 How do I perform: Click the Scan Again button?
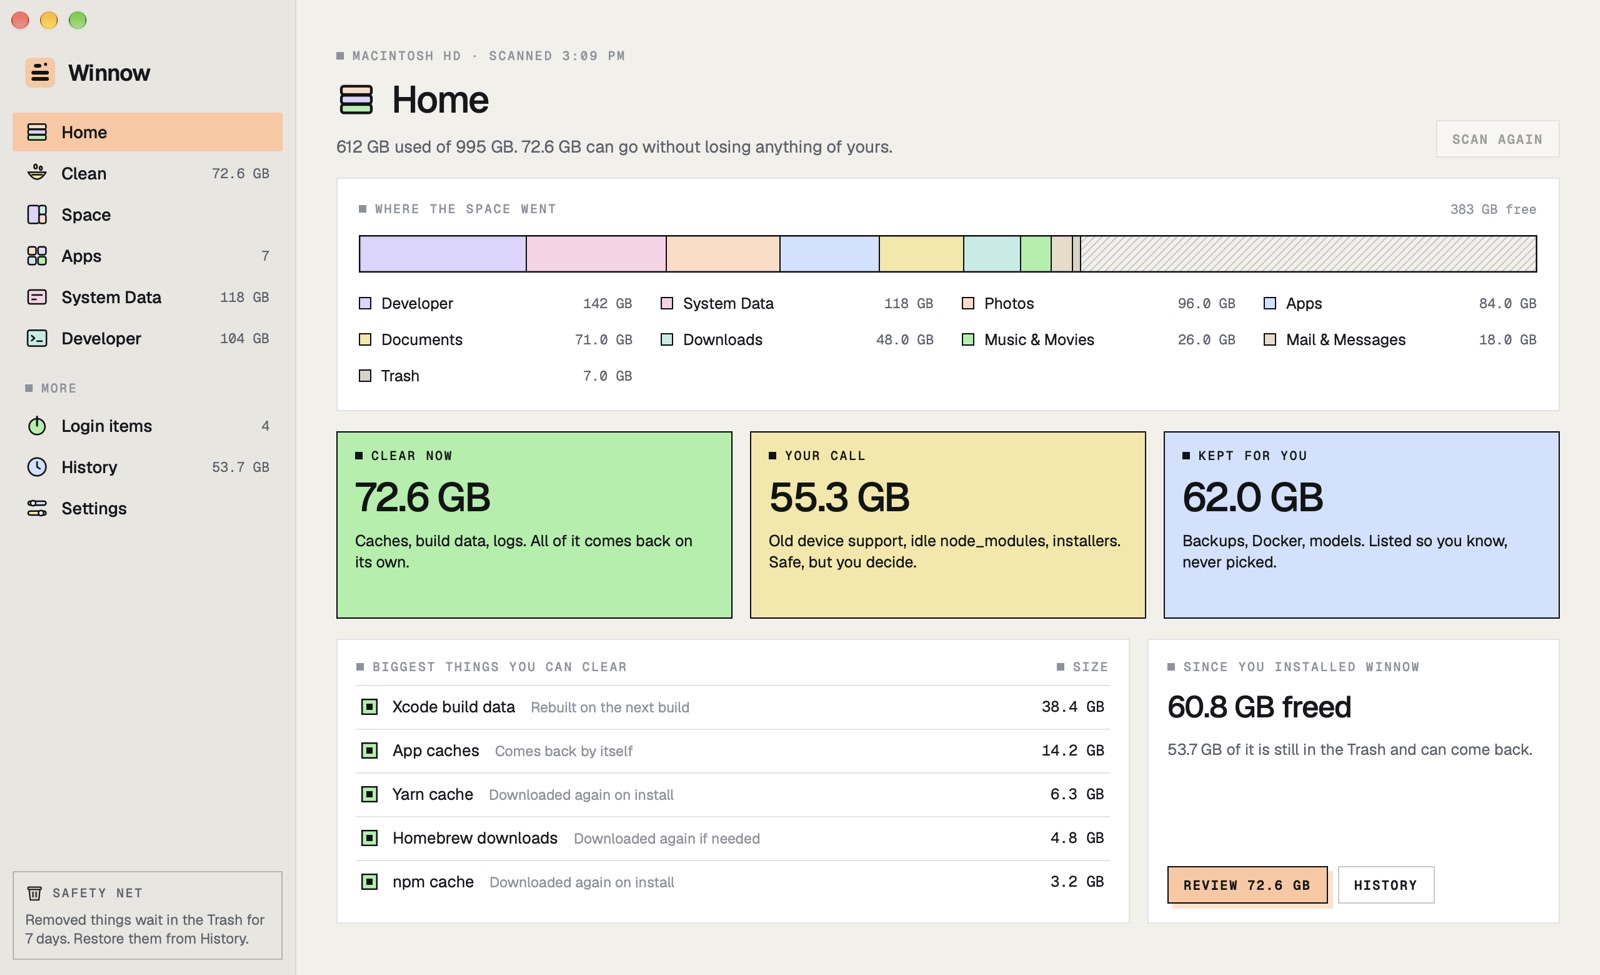(x=1497, y=139)
